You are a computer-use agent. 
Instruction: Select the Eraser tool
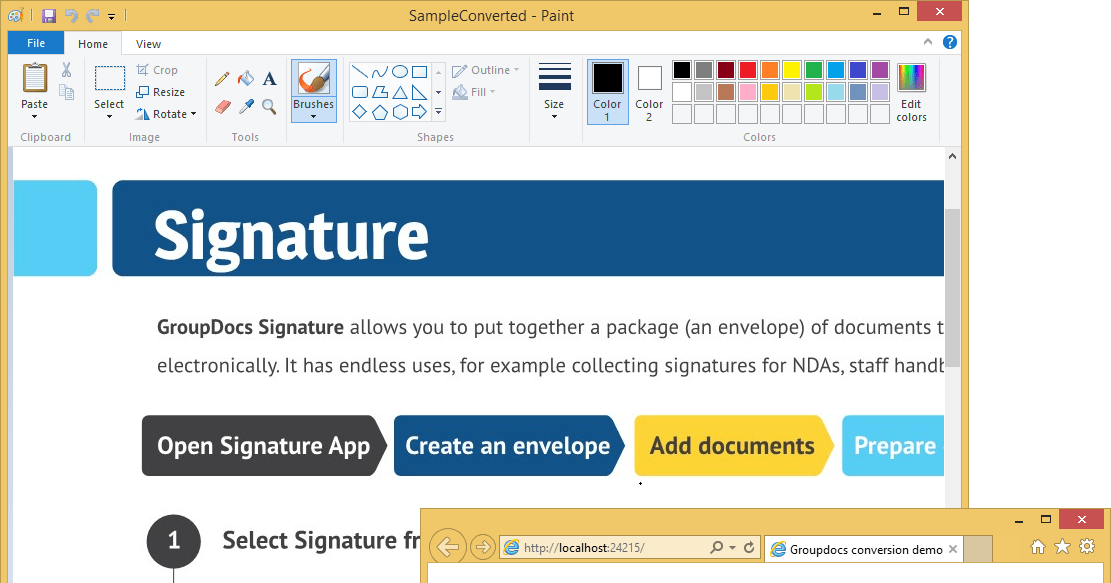coord(222,106)
